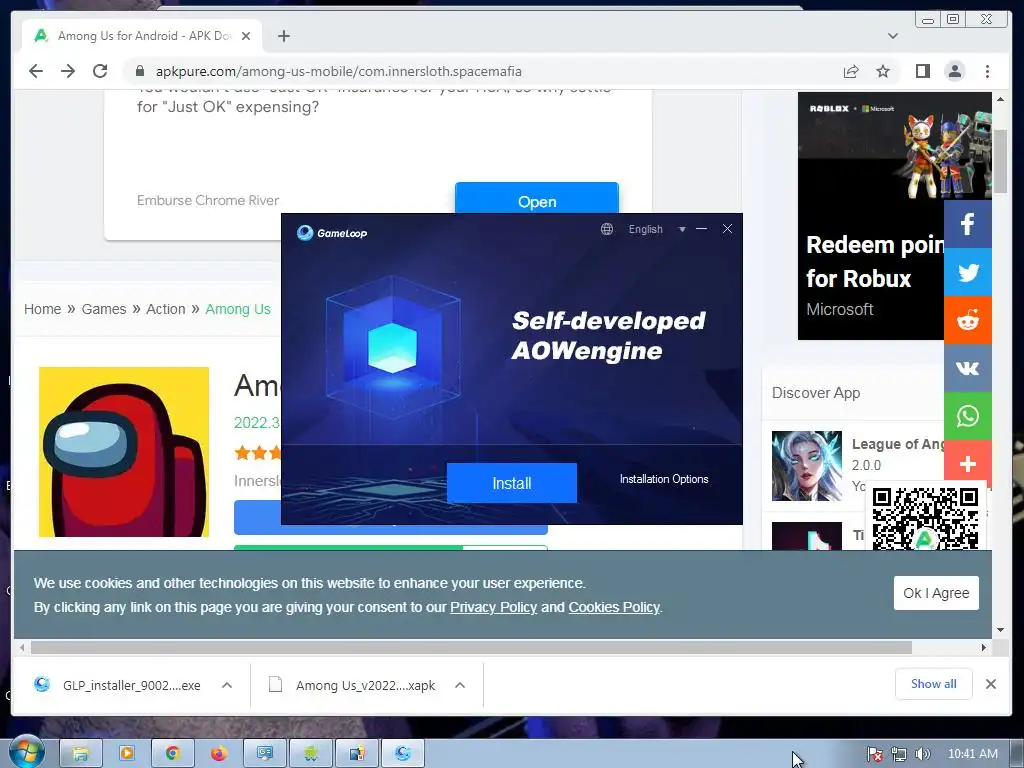Screen dimensions: 1024x768
Task: Open the Chrome profile avatar
Action: point(955,71)
